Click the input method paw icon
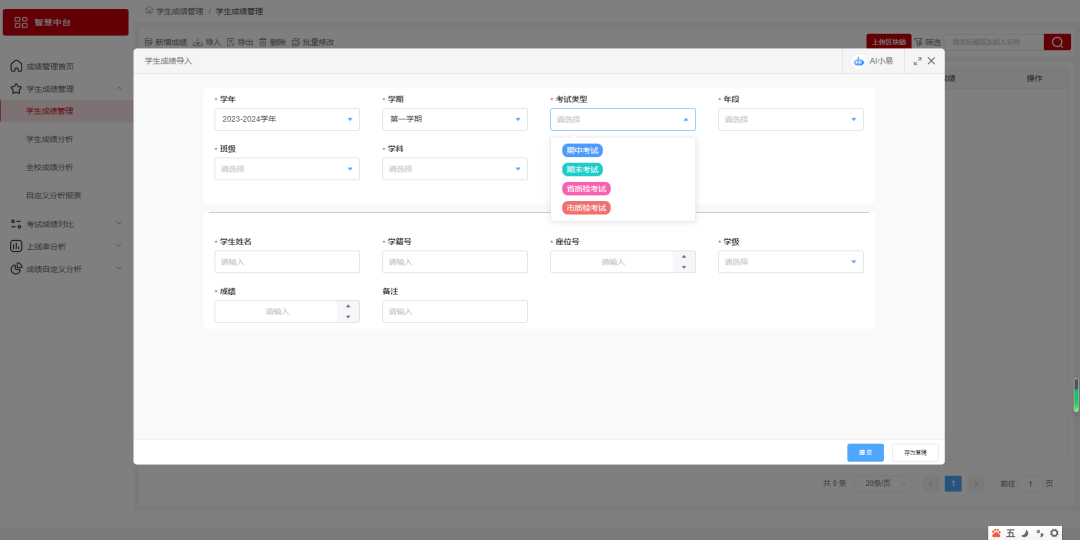Screen dimensions: 1080x540 click(x=996, y=533)
